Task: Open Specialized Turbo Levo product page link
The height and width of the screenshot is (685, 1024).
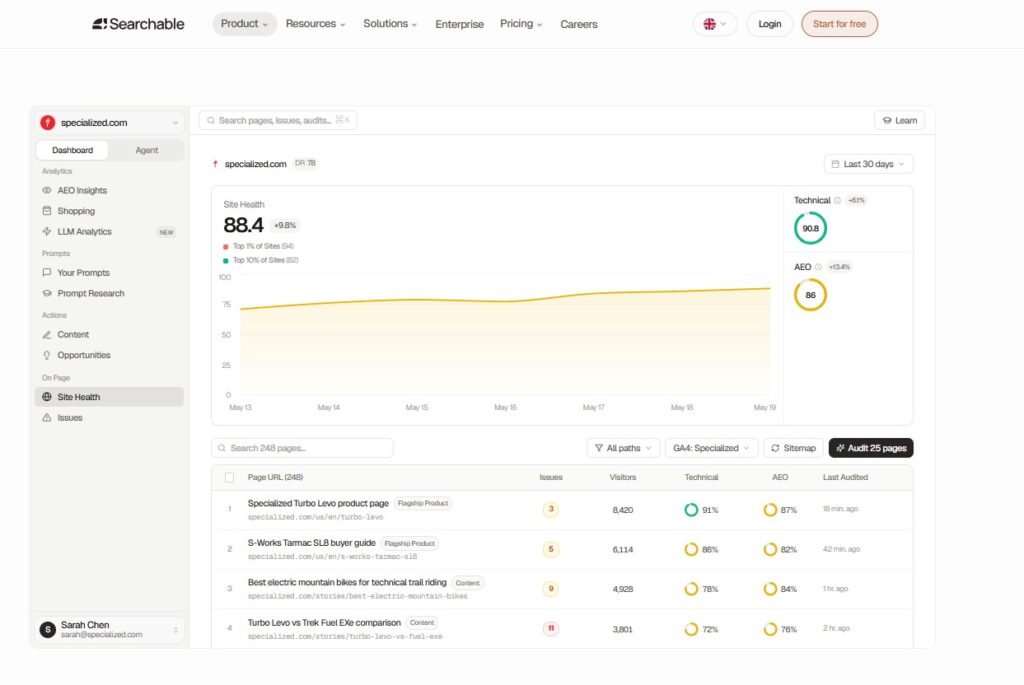Action: point(318,503)
